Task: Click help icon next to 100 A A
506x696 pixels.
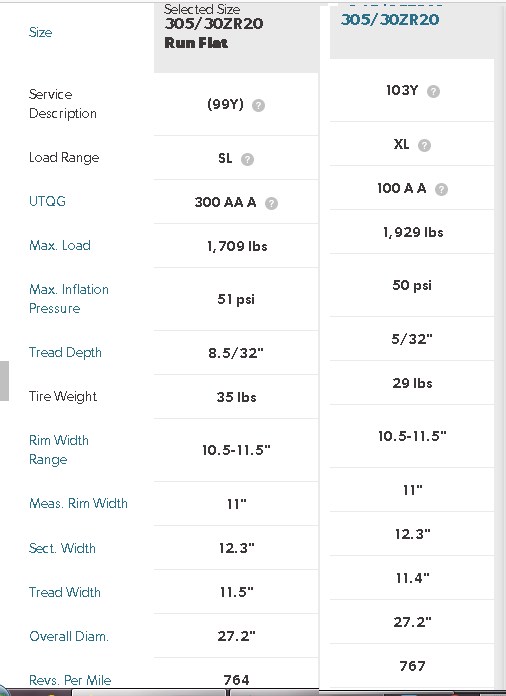Action: pos(441,190)
